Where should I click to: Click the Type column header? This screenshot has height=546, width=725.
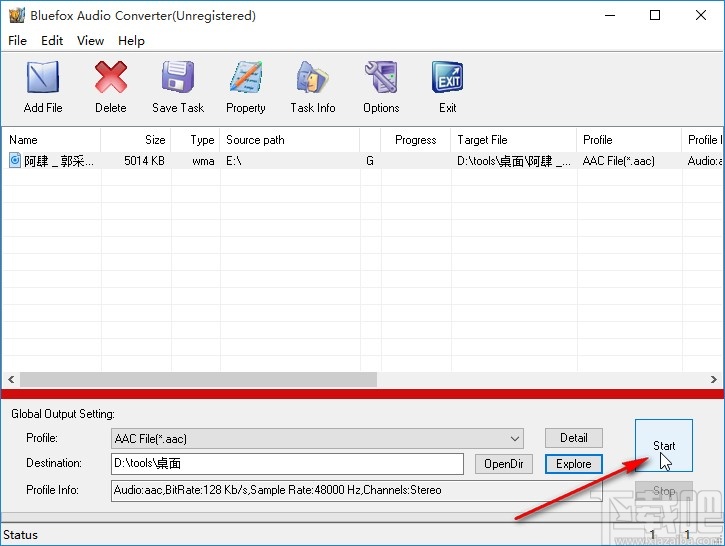196,140
